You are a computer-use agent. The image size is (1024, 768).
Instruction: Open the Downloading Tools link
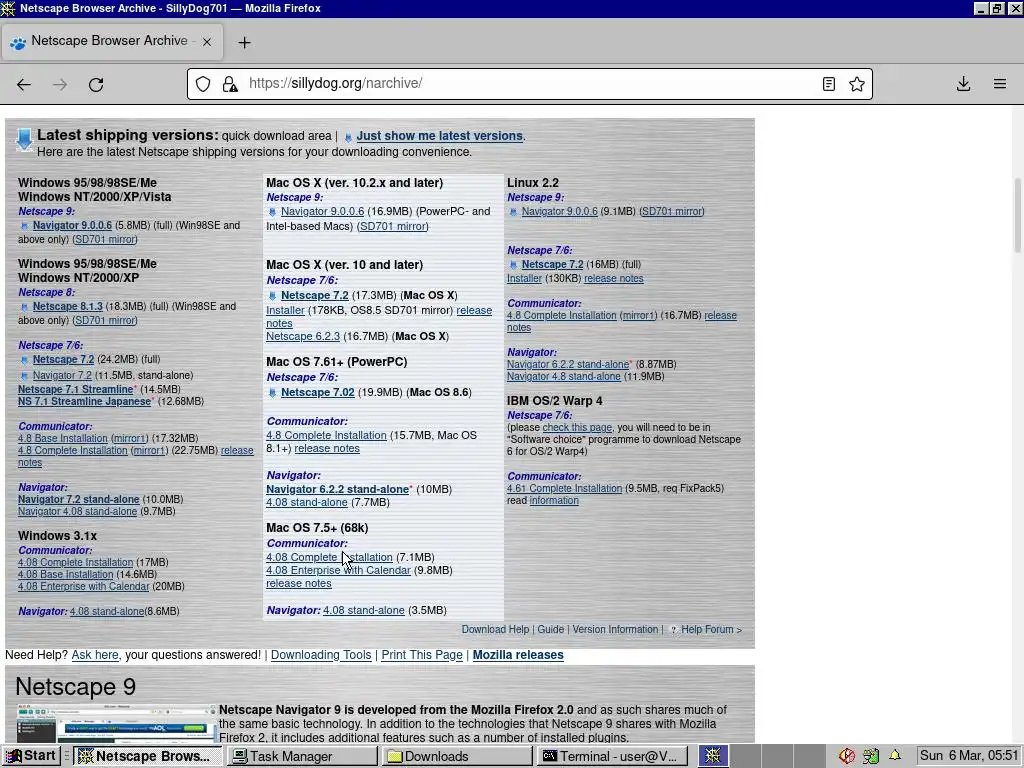coord(321,655)
